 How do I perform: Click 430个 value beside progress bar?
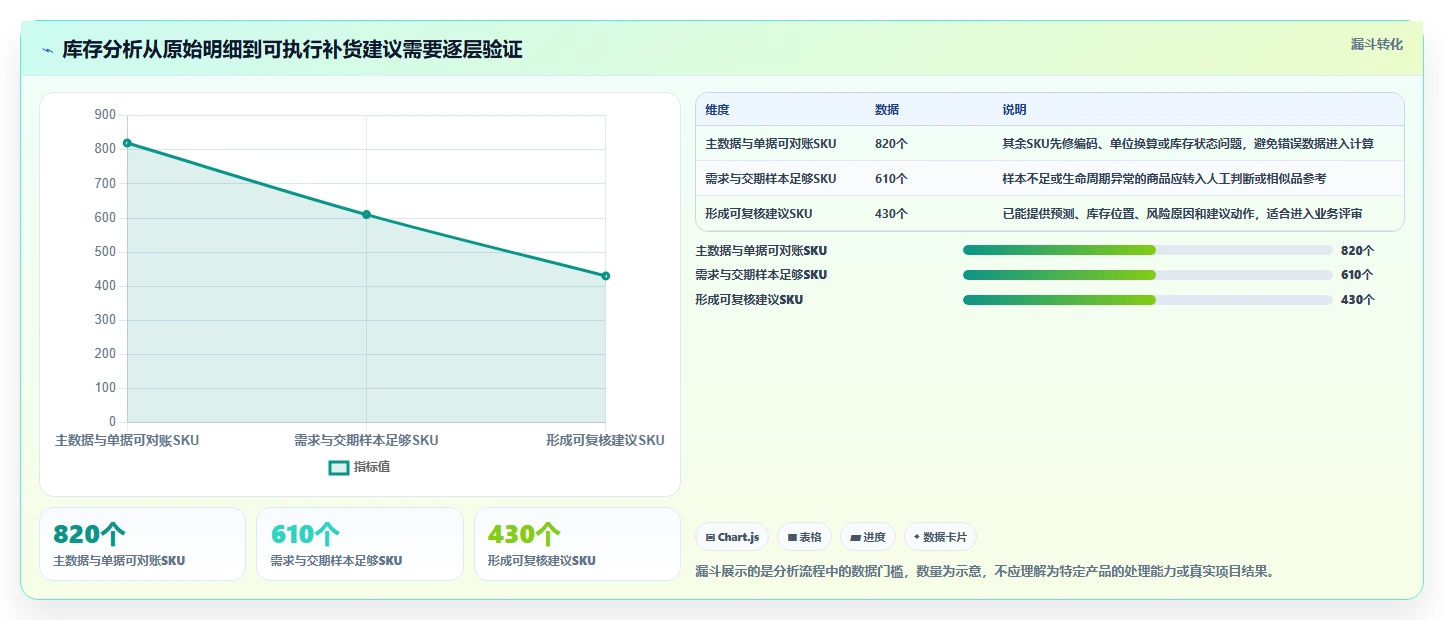pos(1357,300)
